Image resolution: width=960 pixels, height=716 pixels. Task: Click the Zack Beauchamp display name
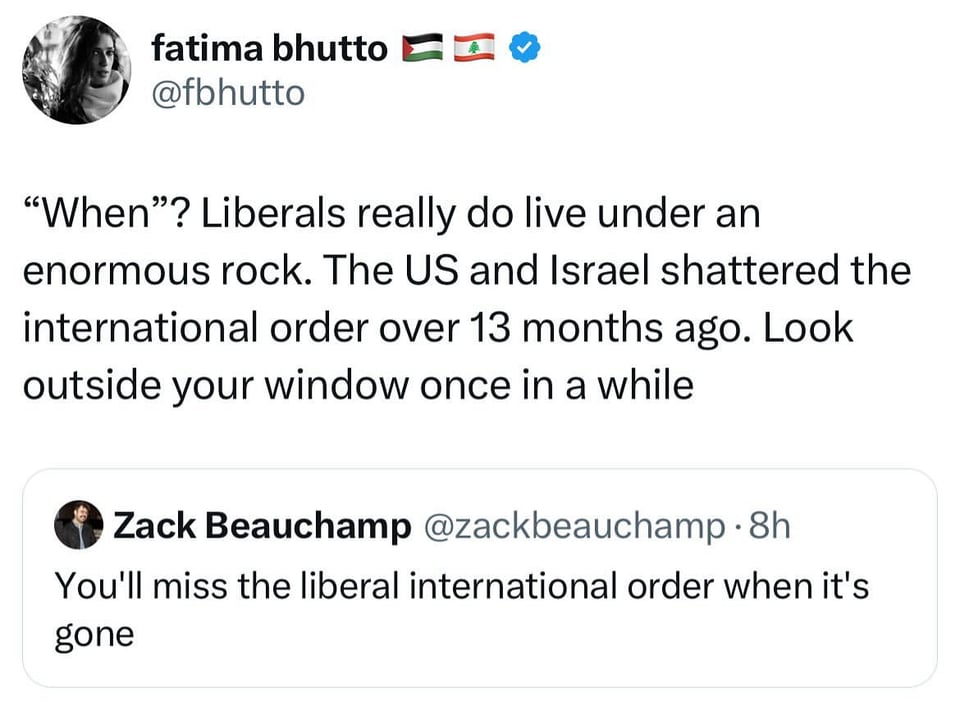point(263,525)
